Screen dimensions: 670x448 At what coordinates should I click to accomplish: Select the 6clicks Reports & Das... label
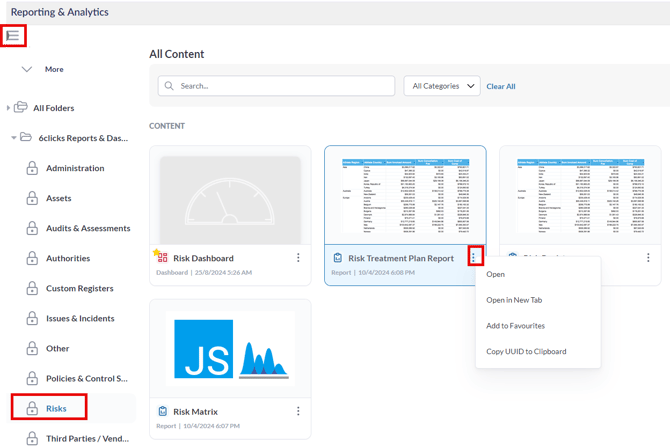(83, 138)
